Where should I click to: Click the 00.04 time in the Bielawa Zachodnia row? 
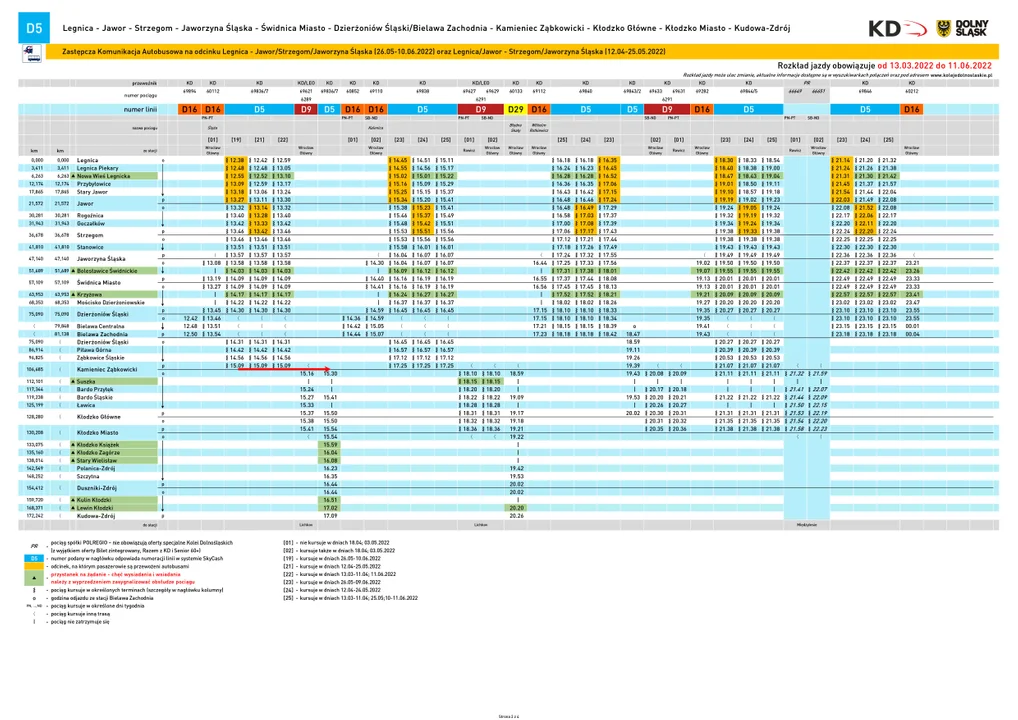912,334
